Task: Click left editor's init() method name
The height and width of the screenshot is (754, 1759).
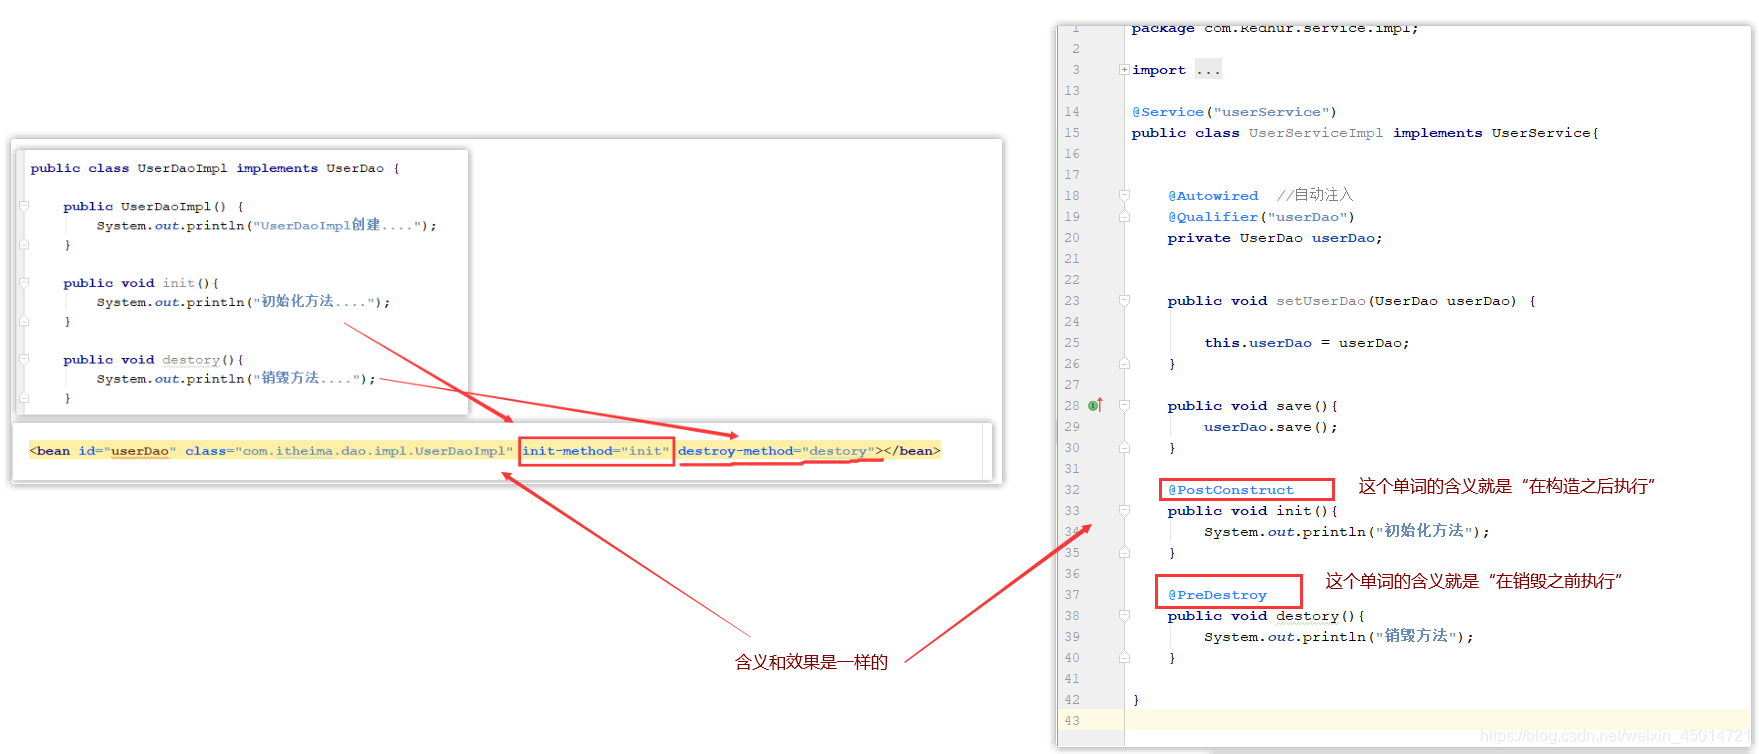Action: (x=178, y=283)
